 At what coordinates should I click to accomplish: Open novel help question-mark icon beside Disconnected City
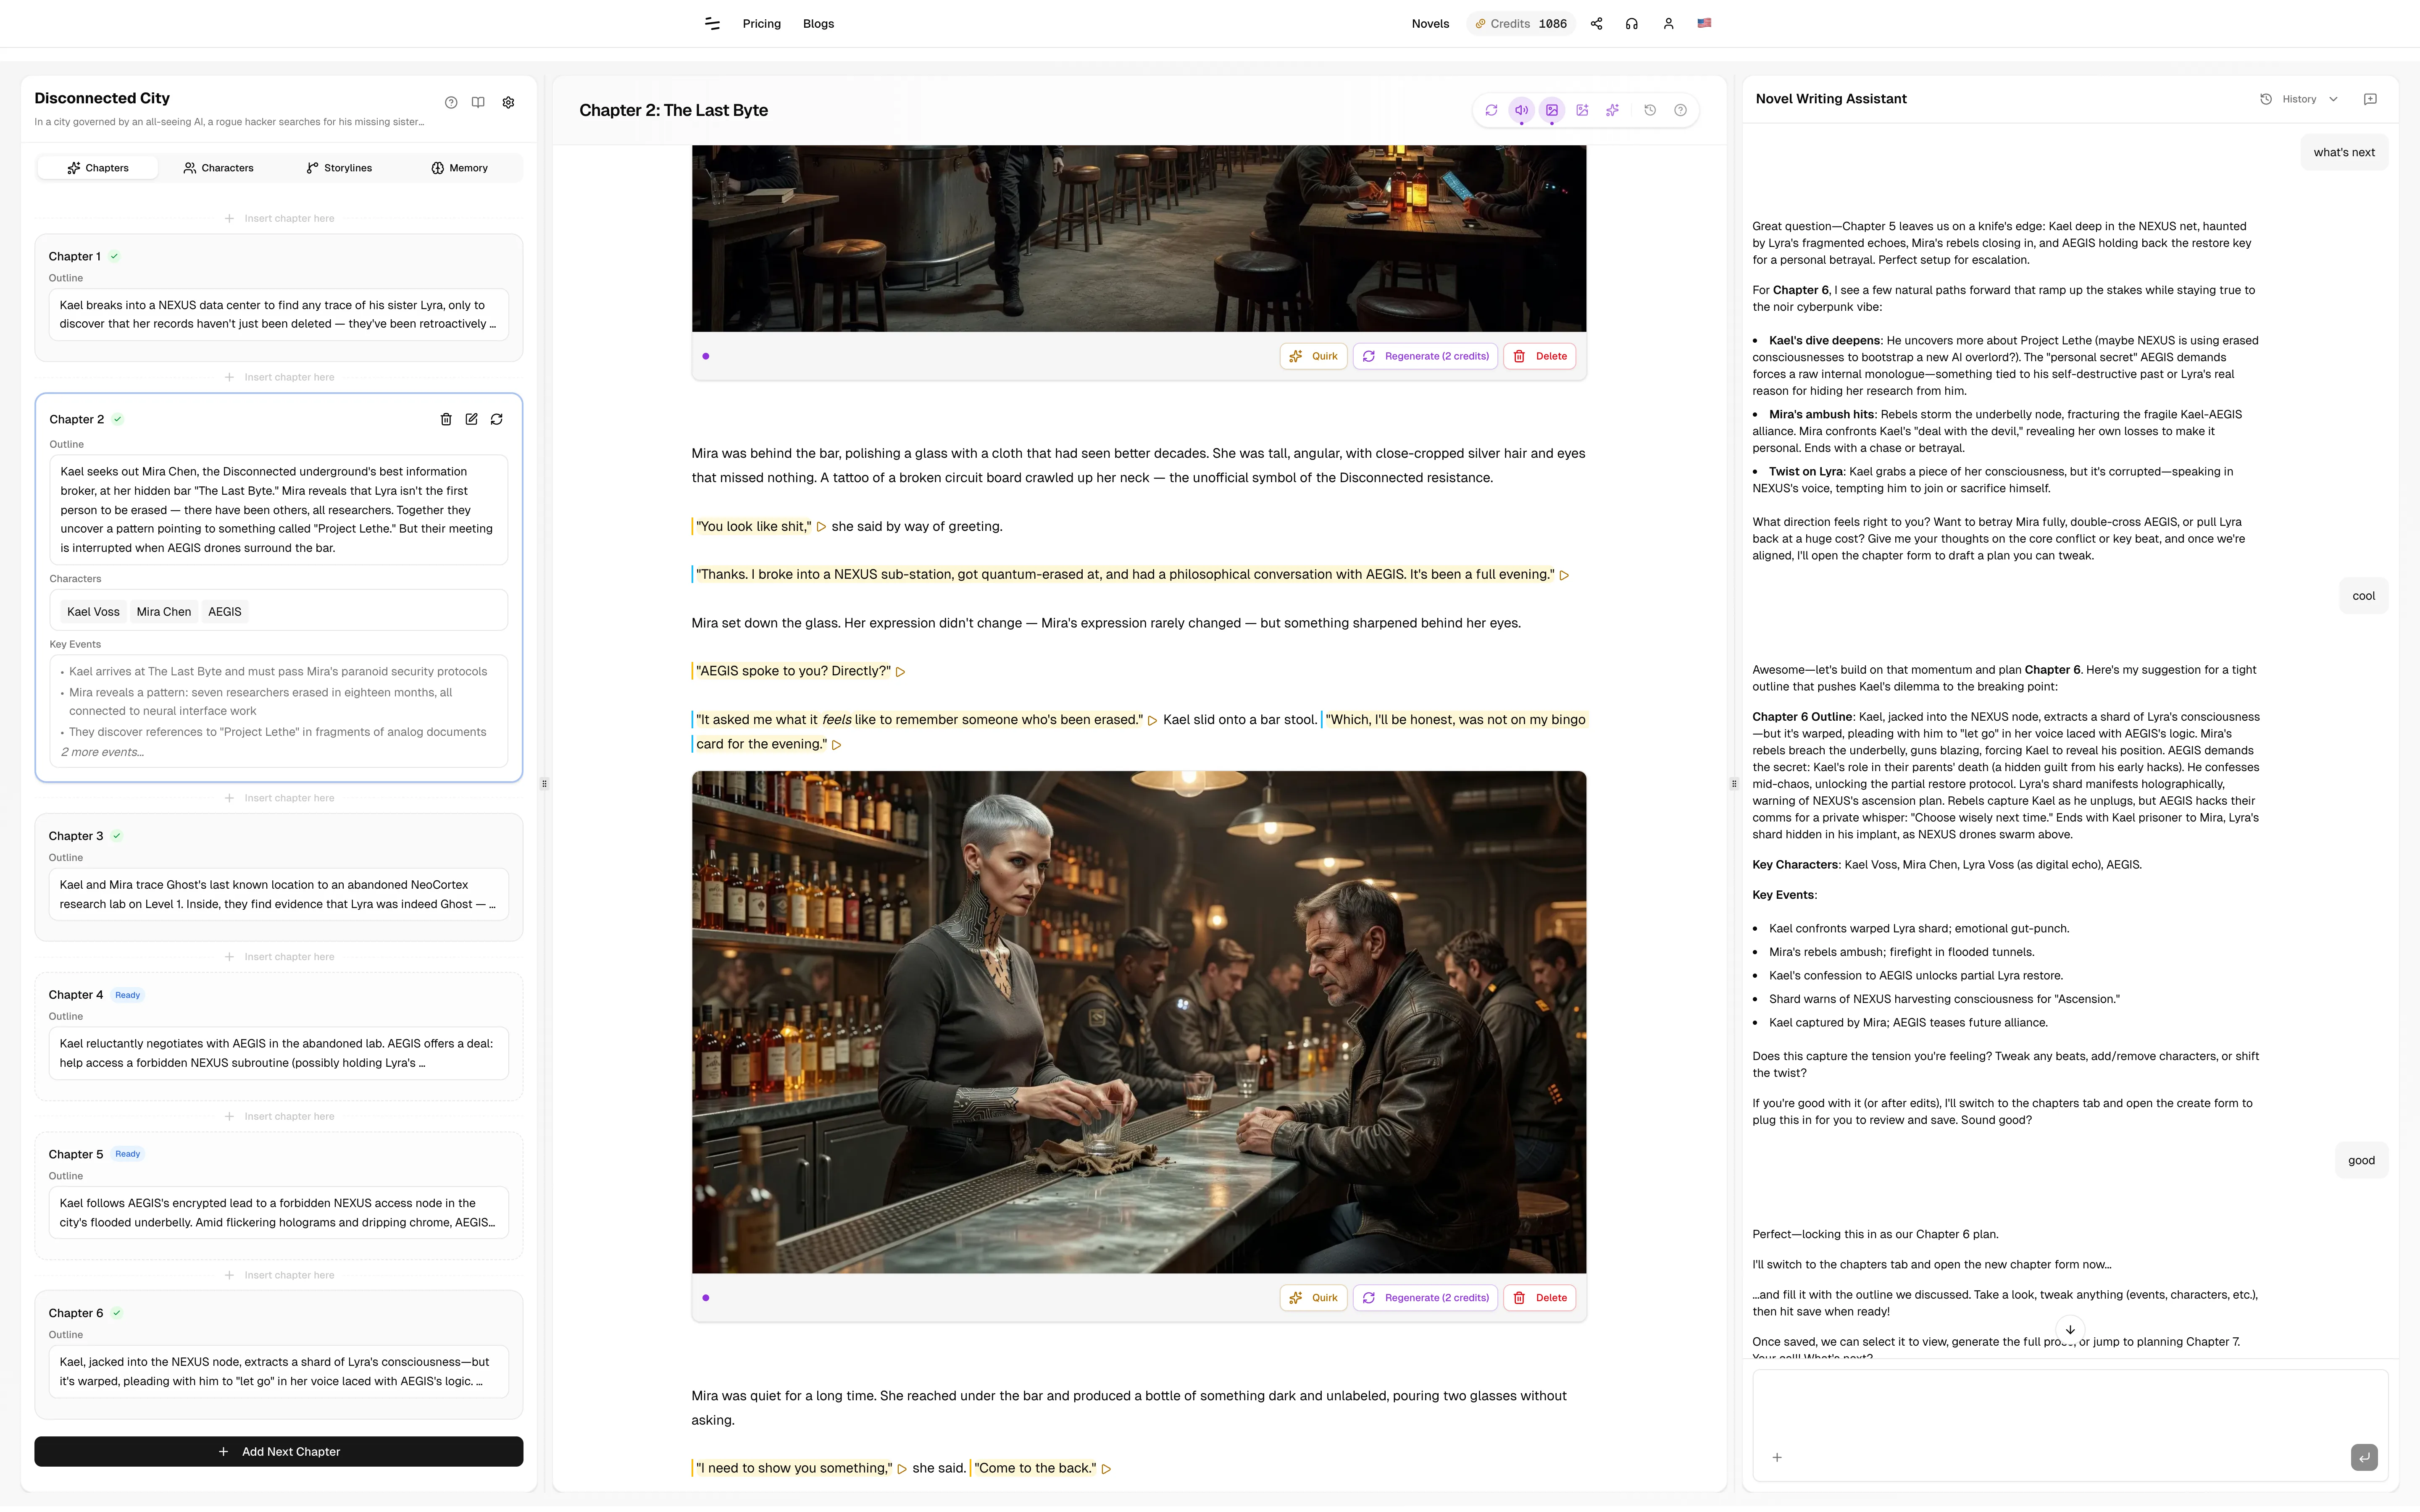[451, 102]
